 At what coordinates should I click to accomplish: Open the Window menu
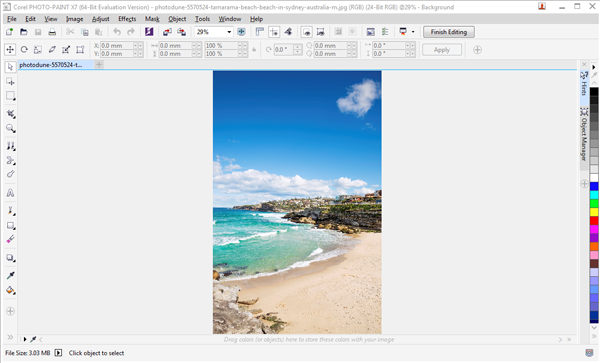(230, 19)
